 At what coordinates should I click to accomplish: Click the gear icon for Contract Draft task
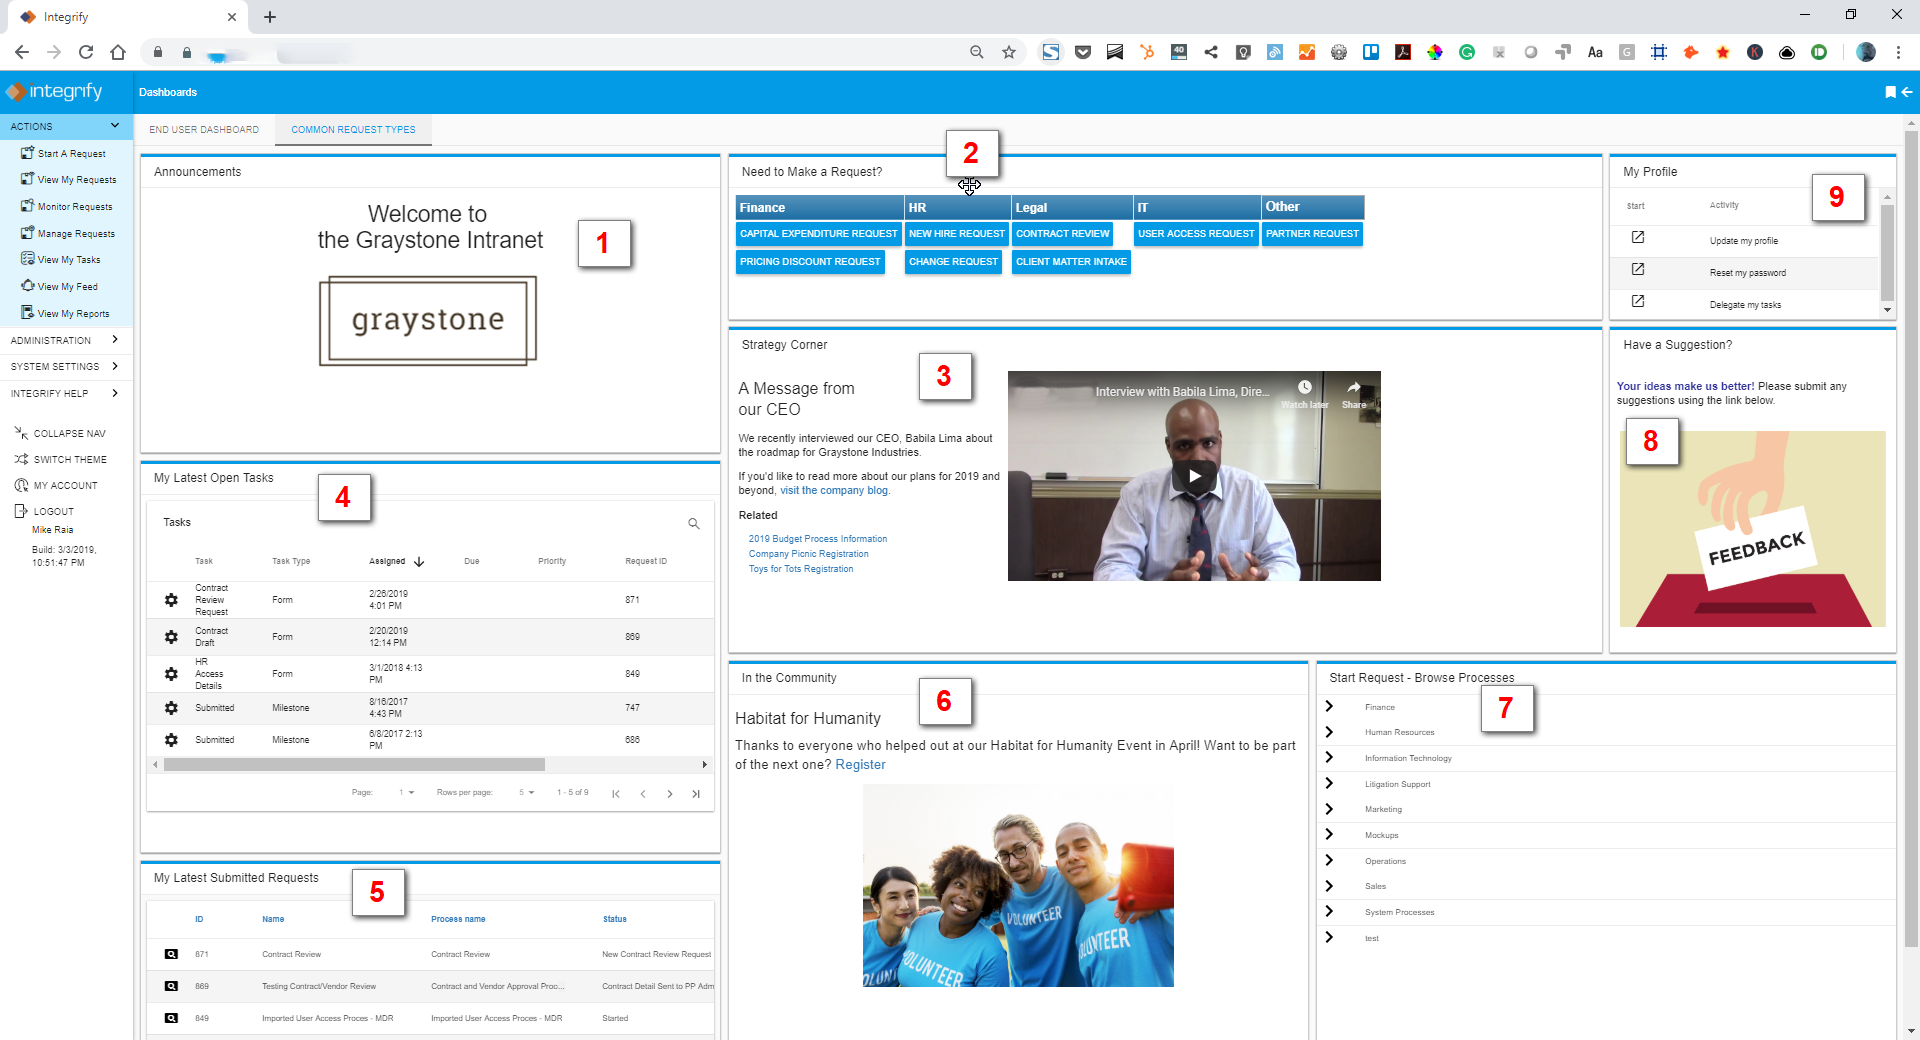click(171, 637)
